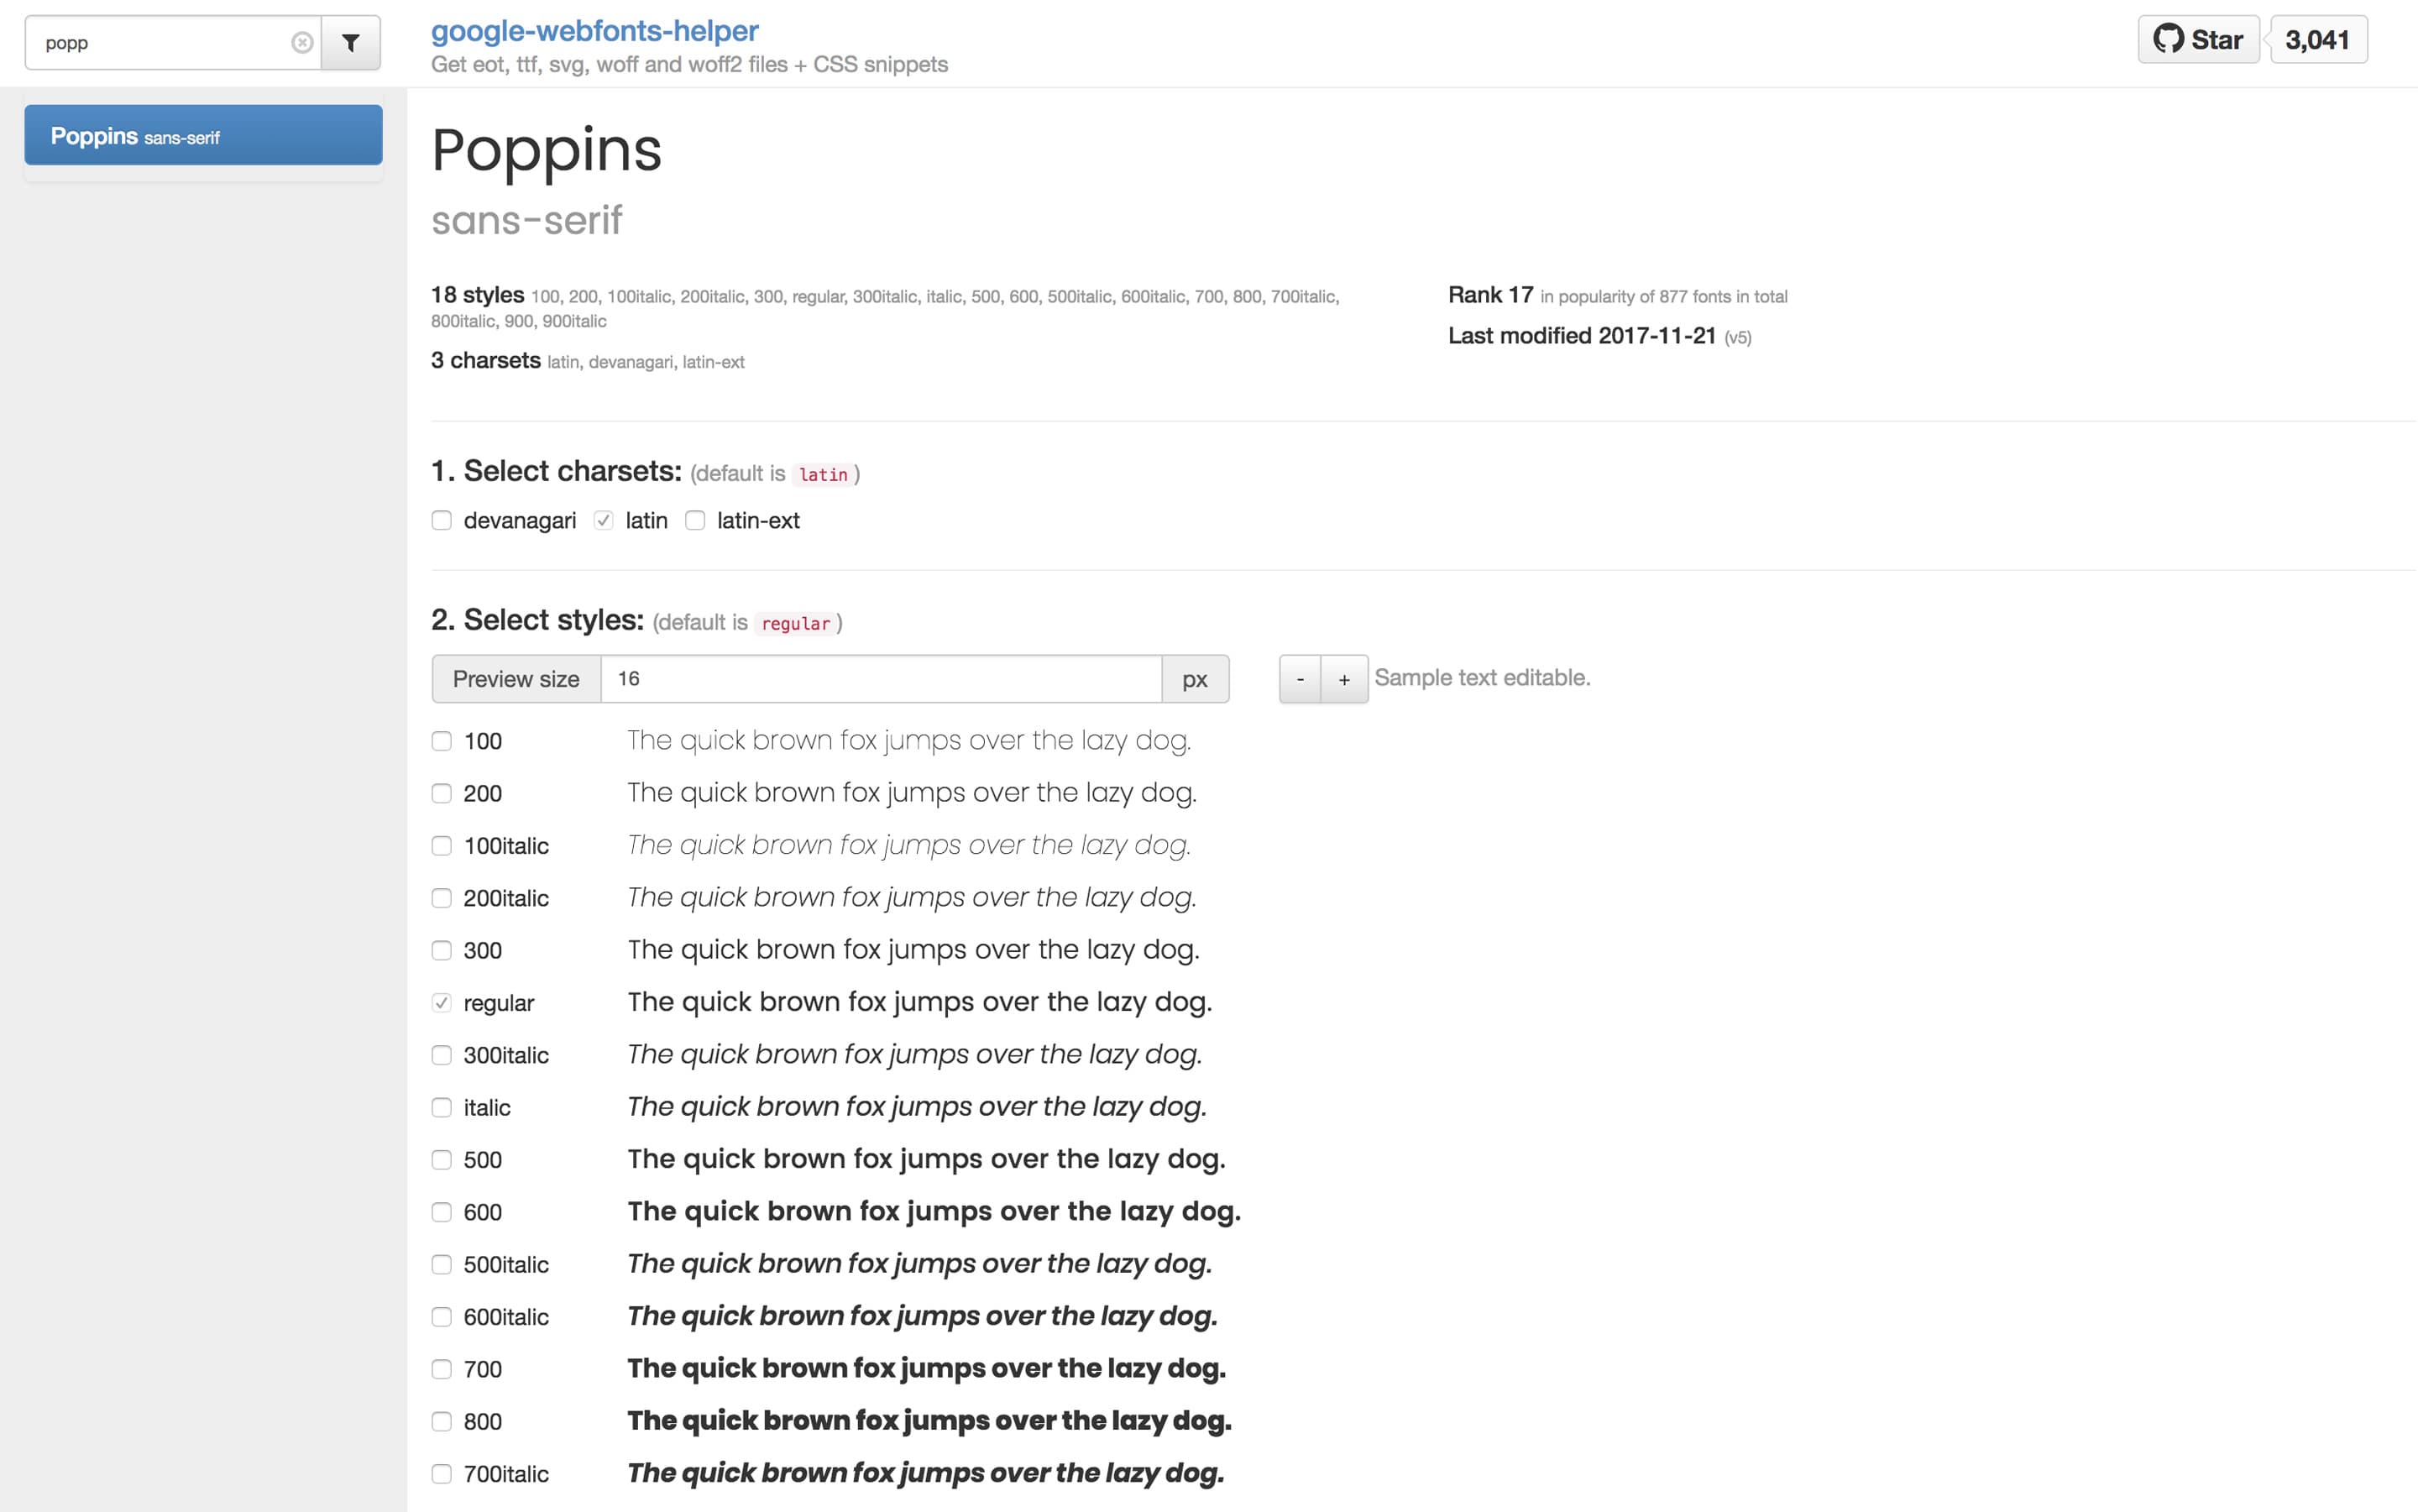Select the 600 font weight style
This screenshot has width=2418, height=1512.
[x=441, y=1211]
